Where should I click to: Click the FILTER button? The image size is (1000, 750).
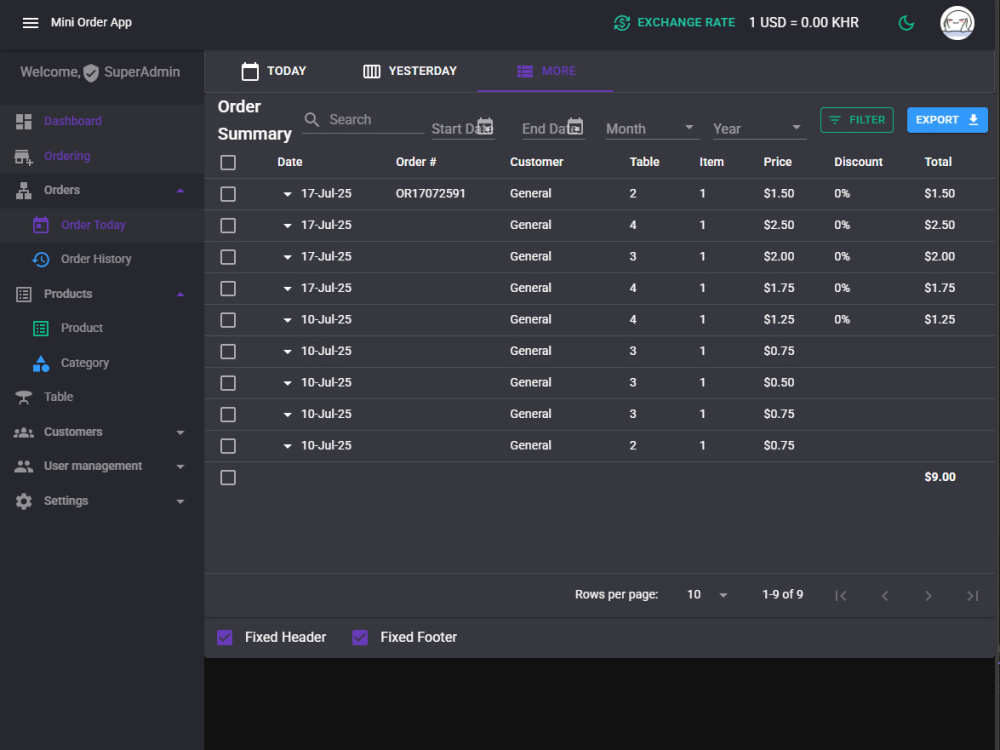coord(857,120)
